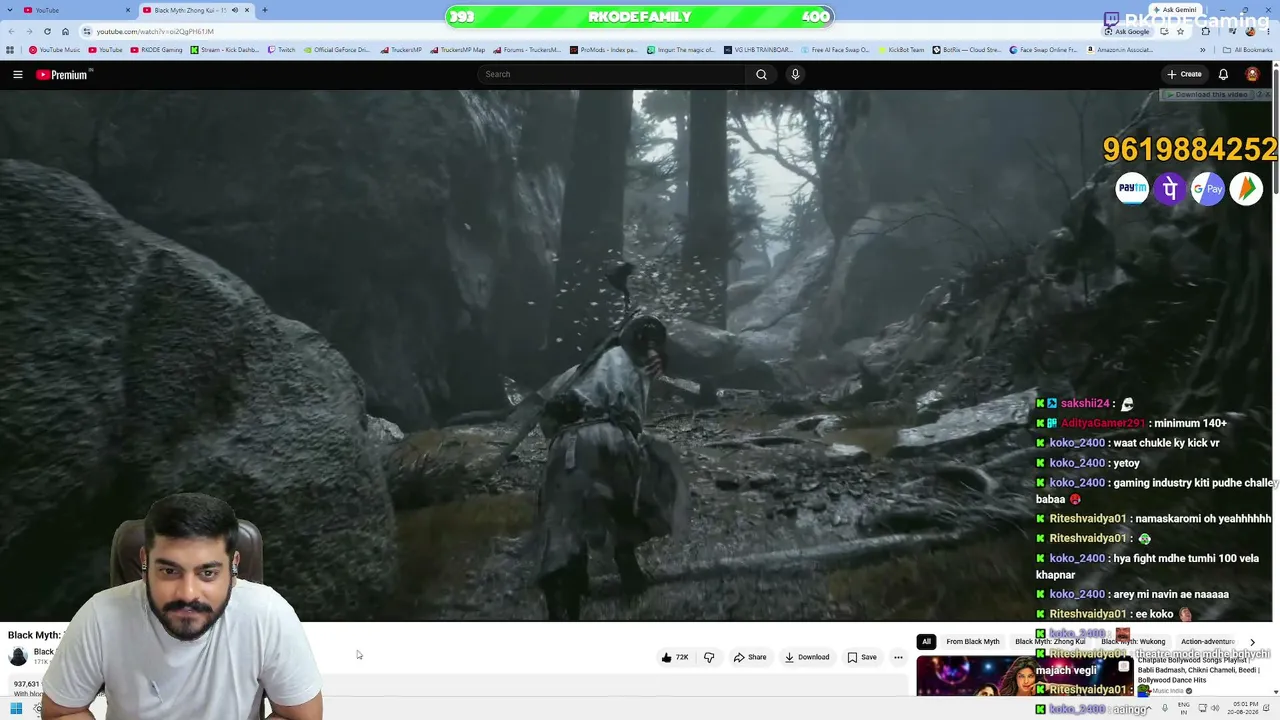Close the first YouTube tab
This screenshot has height=720, width=1280.
(x=128, y=10)
